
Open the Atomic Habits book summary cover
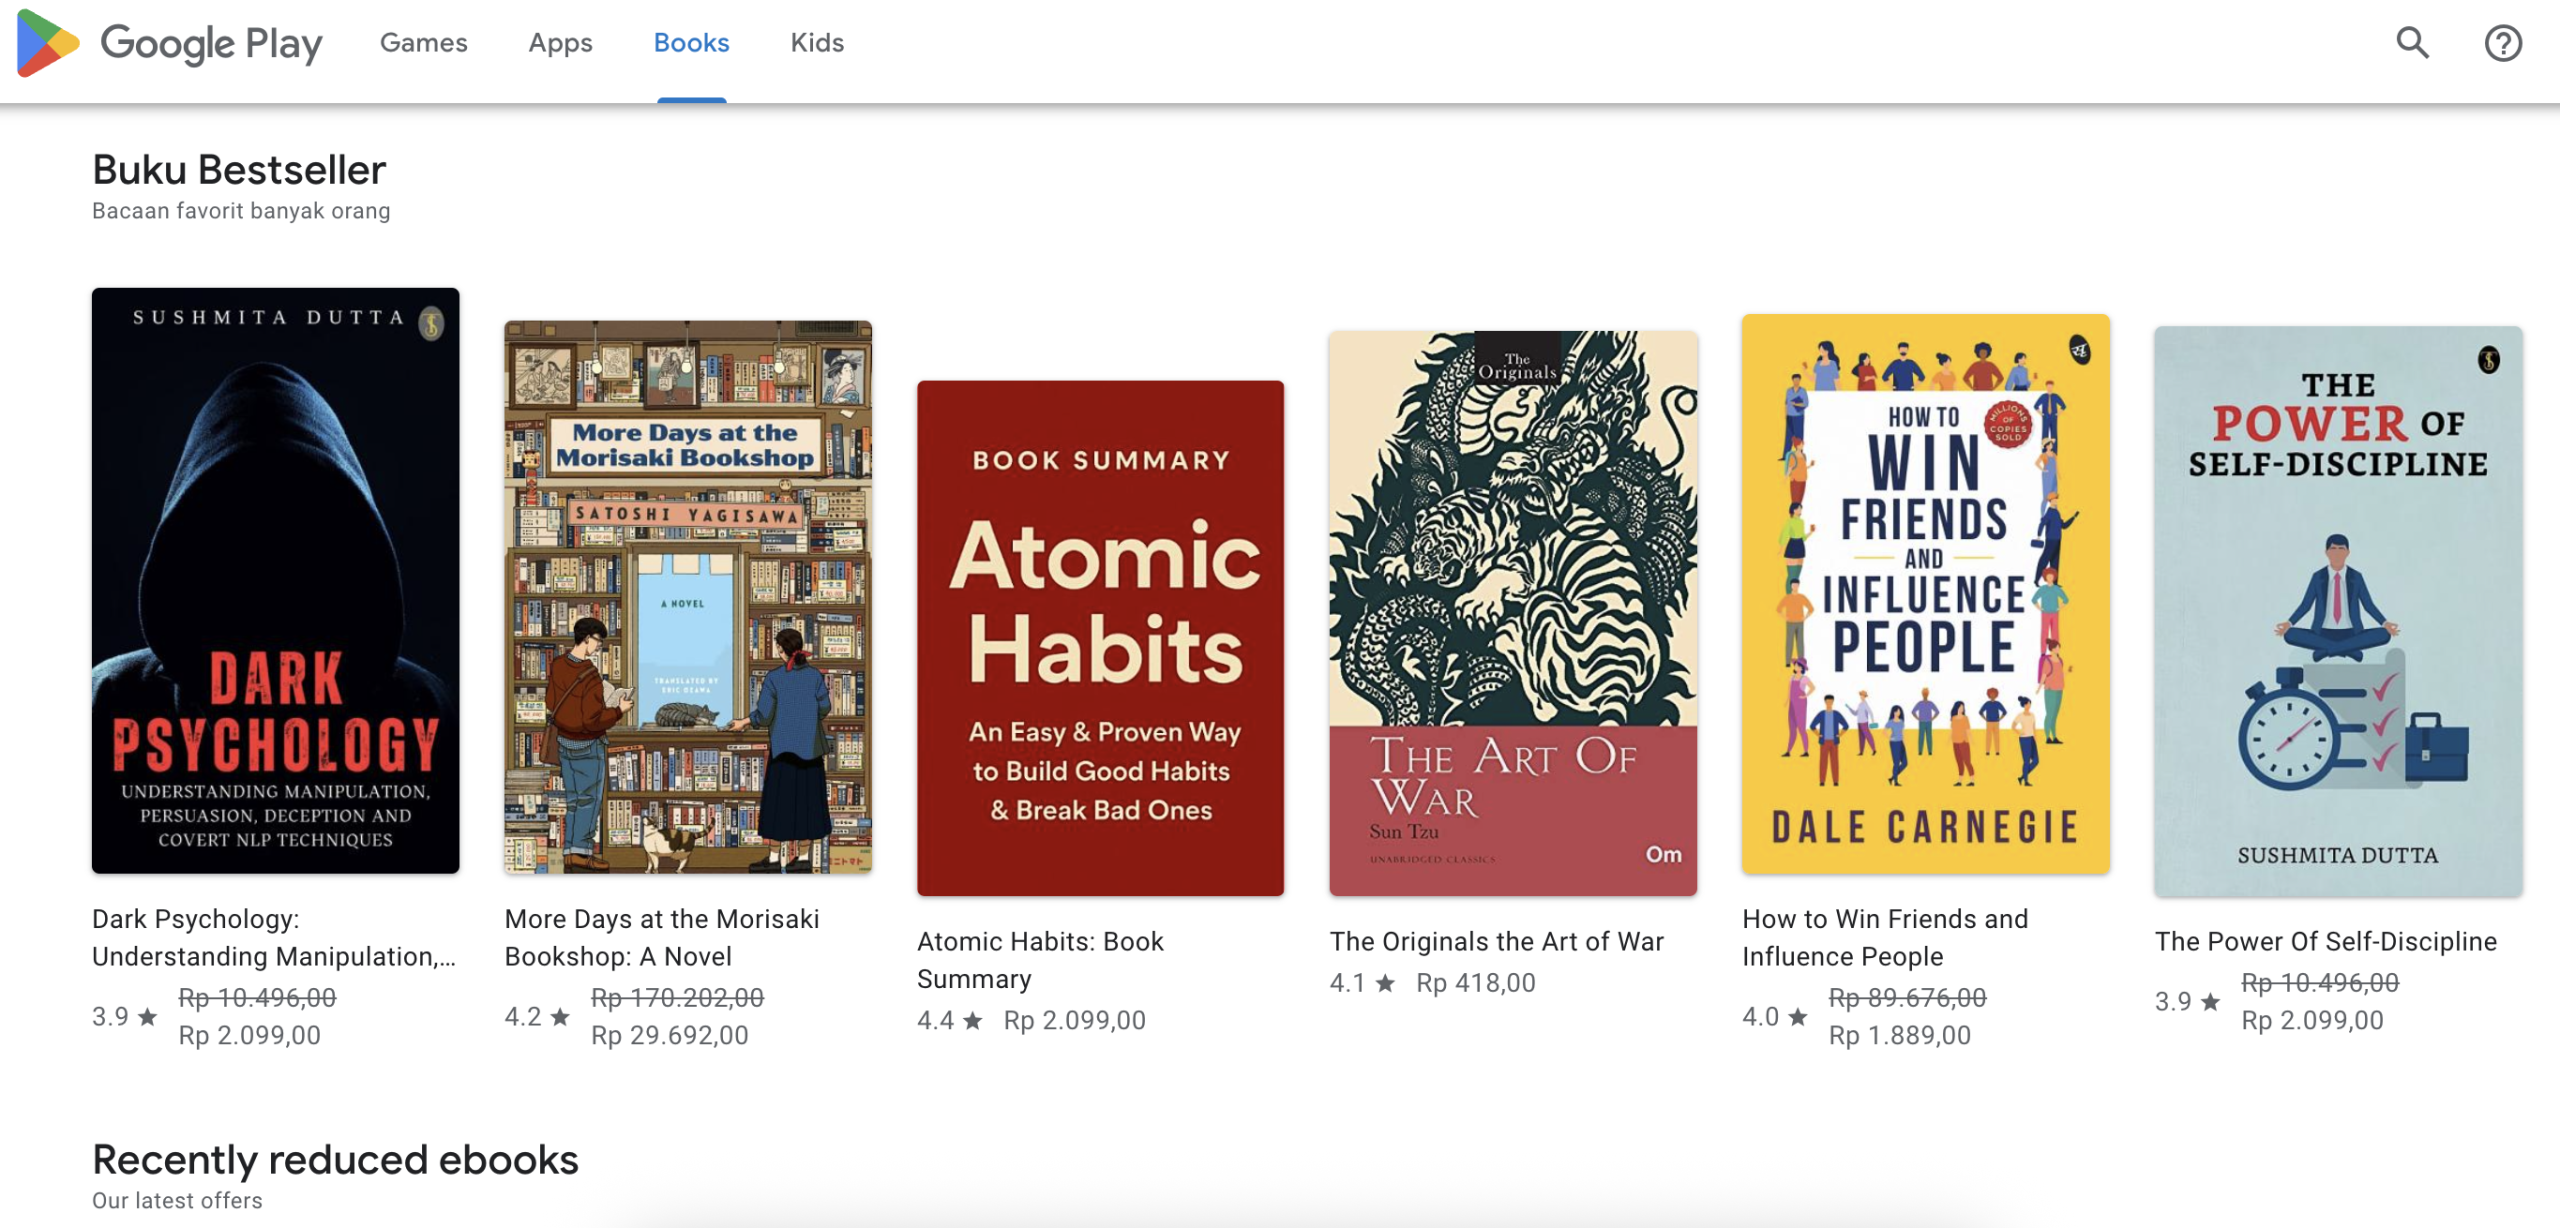click(x=1100, y=638)
